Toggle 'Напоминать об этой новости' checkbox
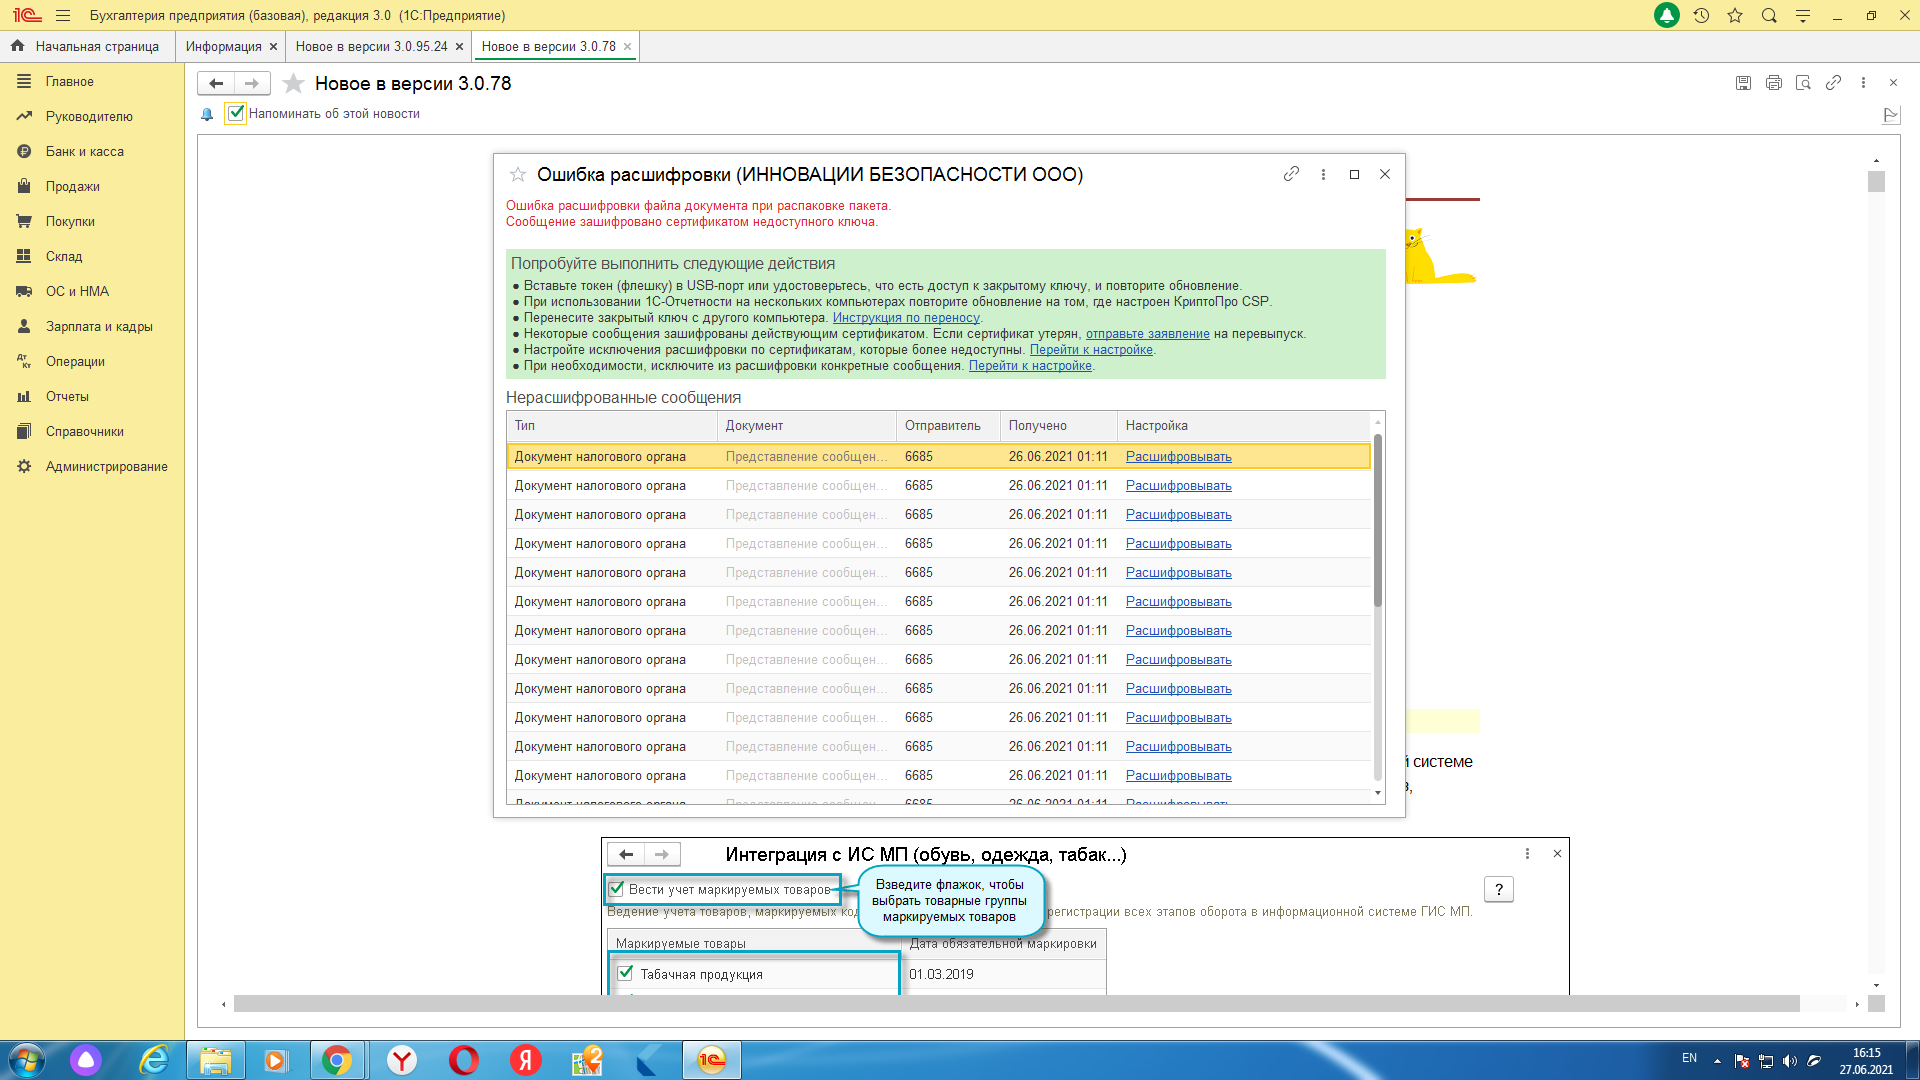 (236, 113)
